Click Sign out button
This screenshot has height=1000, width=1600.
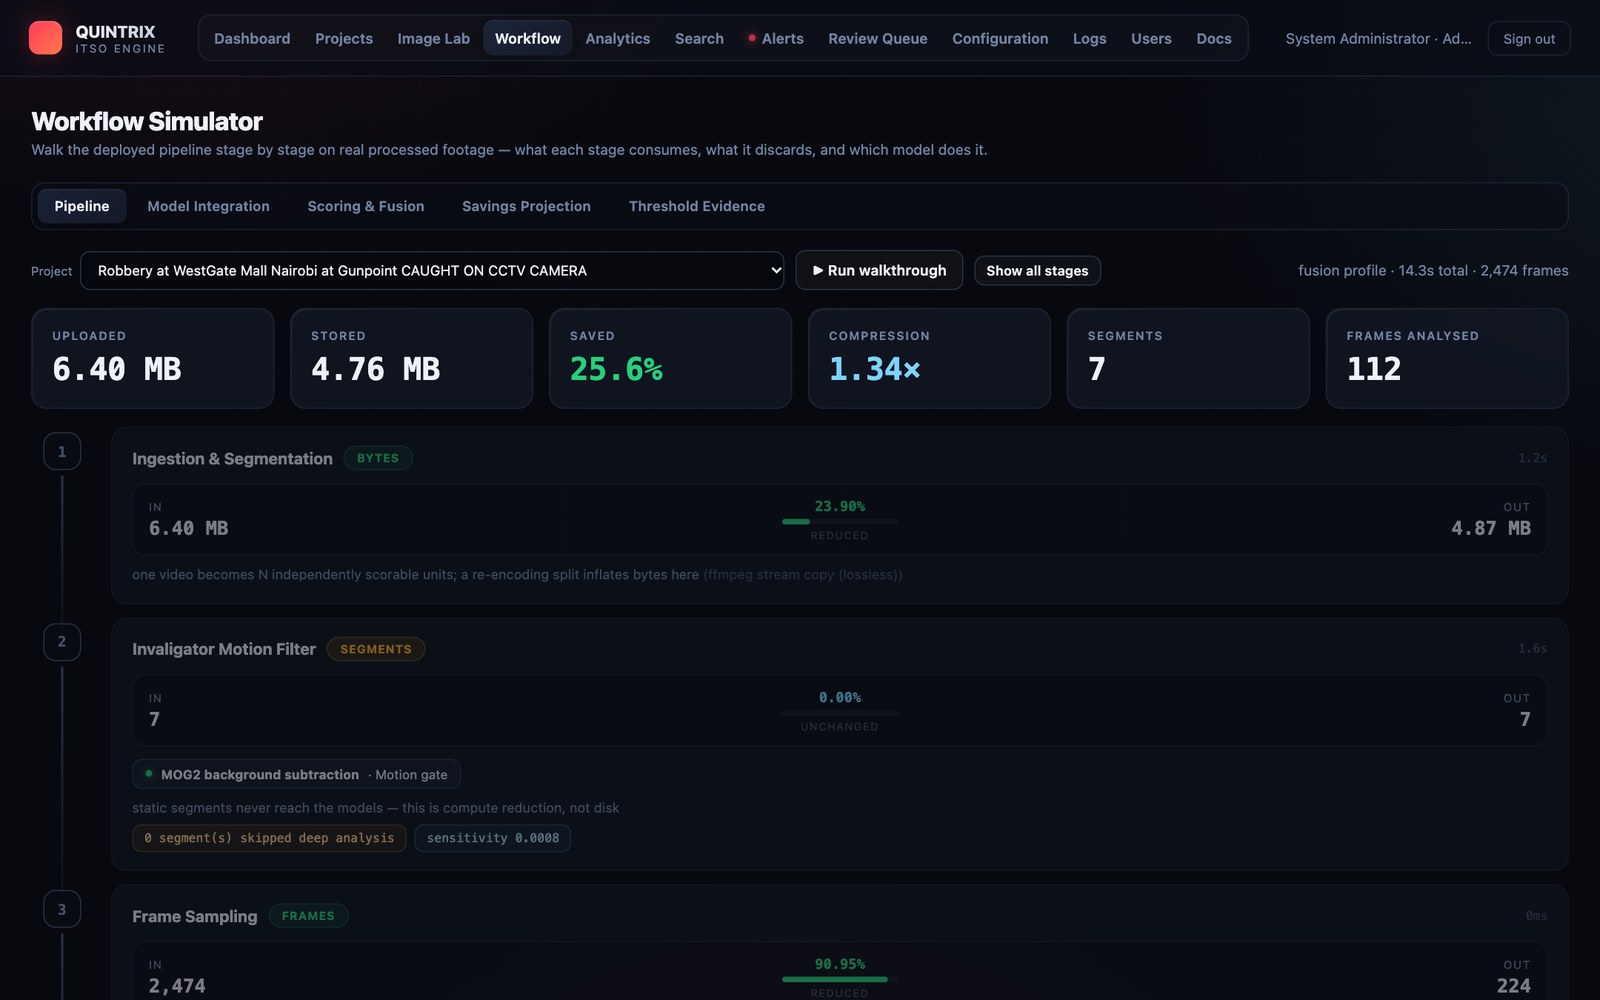(x=1529, y=38)
